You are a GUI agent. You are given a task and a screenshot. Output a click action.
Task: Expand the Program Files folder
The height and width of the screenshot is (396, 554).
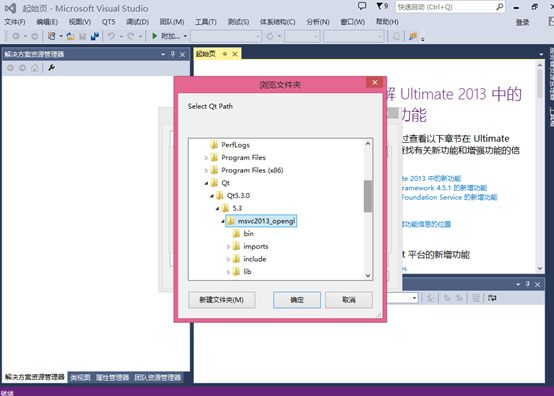(206, 158)
